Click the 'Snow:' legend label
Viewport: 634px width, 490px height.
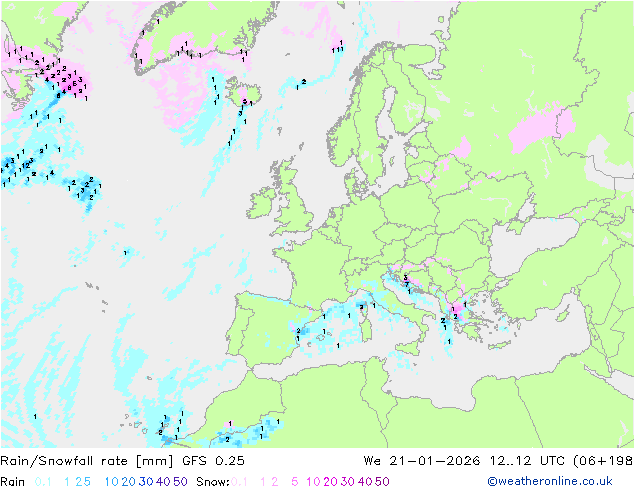[213, 482]
